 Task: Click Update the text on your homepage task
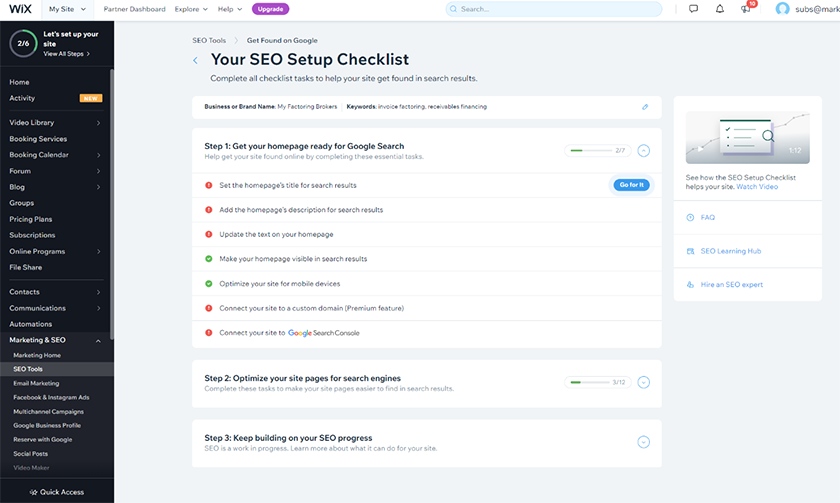coord(276,234)
